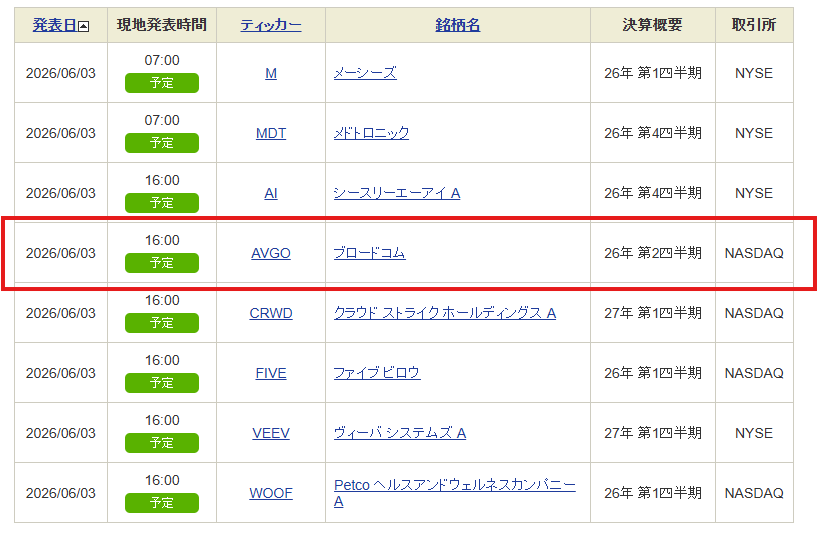This screenshot has width=817, height=536.
Task: Open ticker VEEV link
Action: 271,432
